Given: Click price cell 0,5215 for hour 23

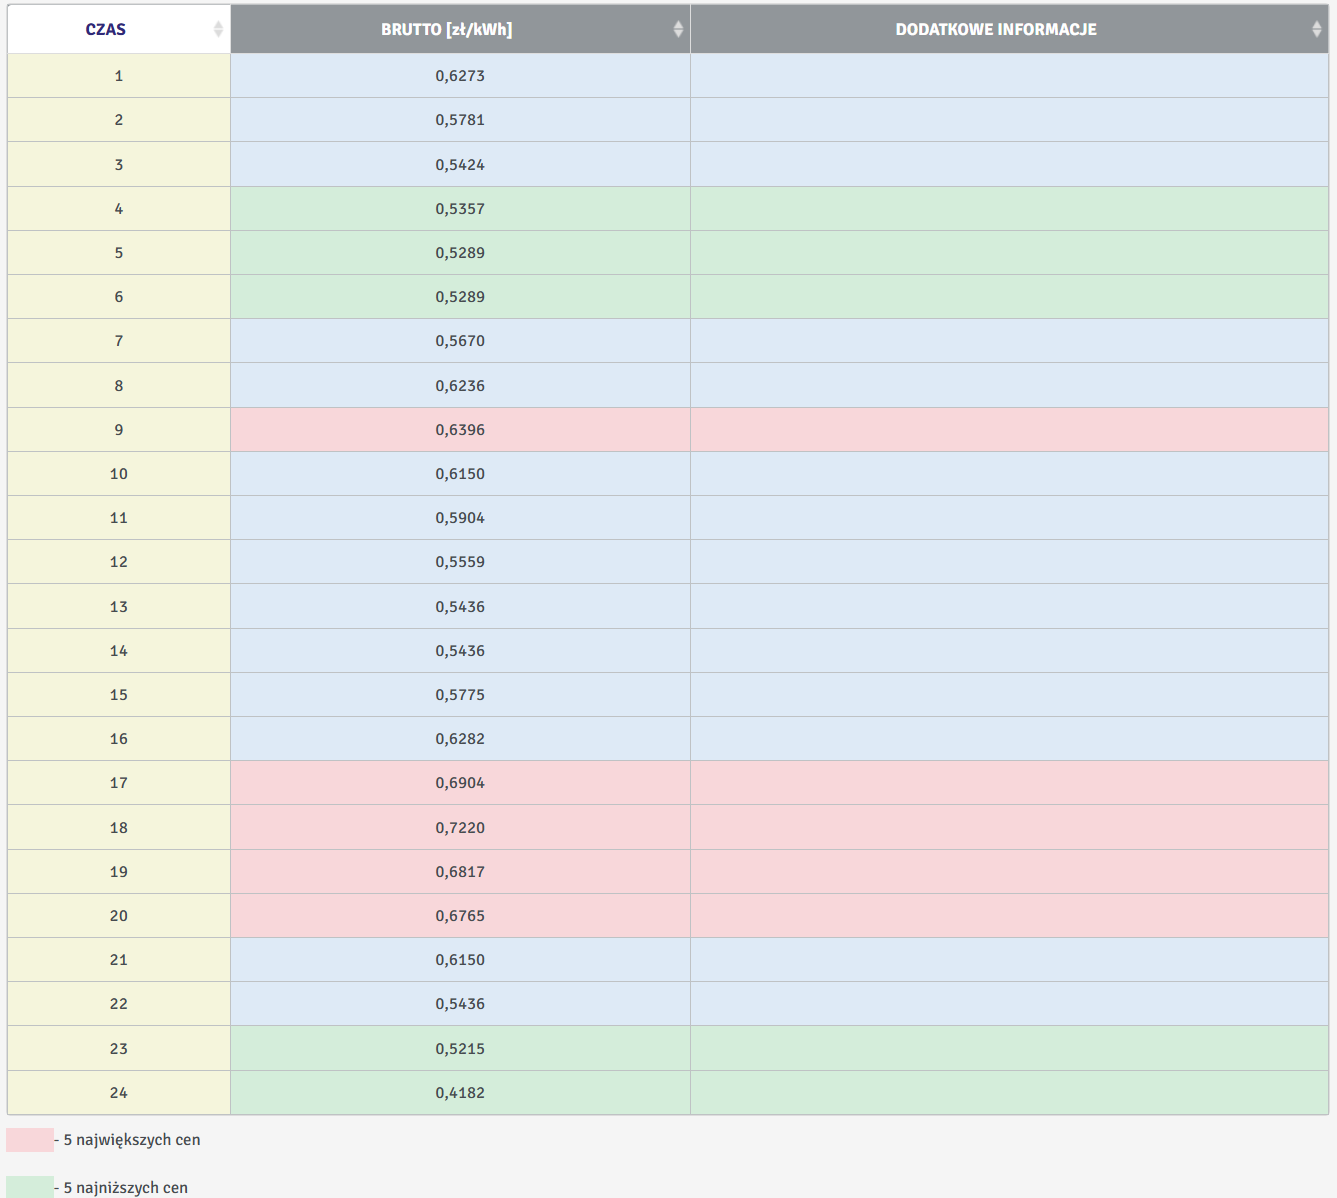Looking at the screenshot, I should click(460, 1049).
